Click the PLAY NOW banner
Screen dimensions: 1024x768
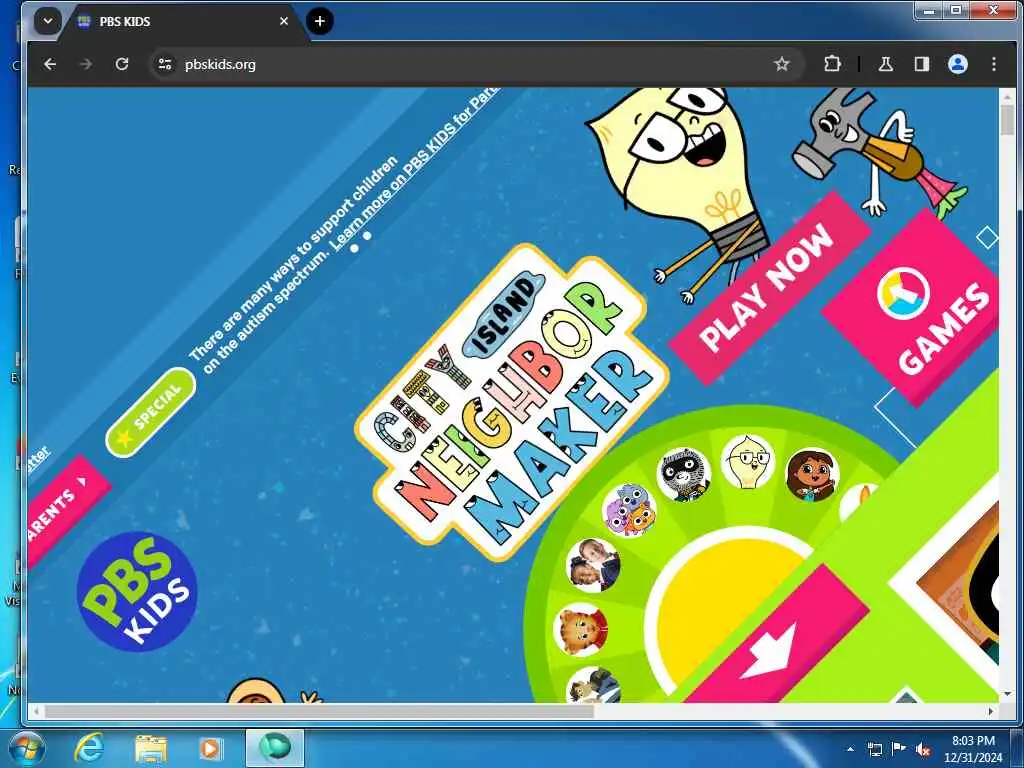[x=770, y=288]
